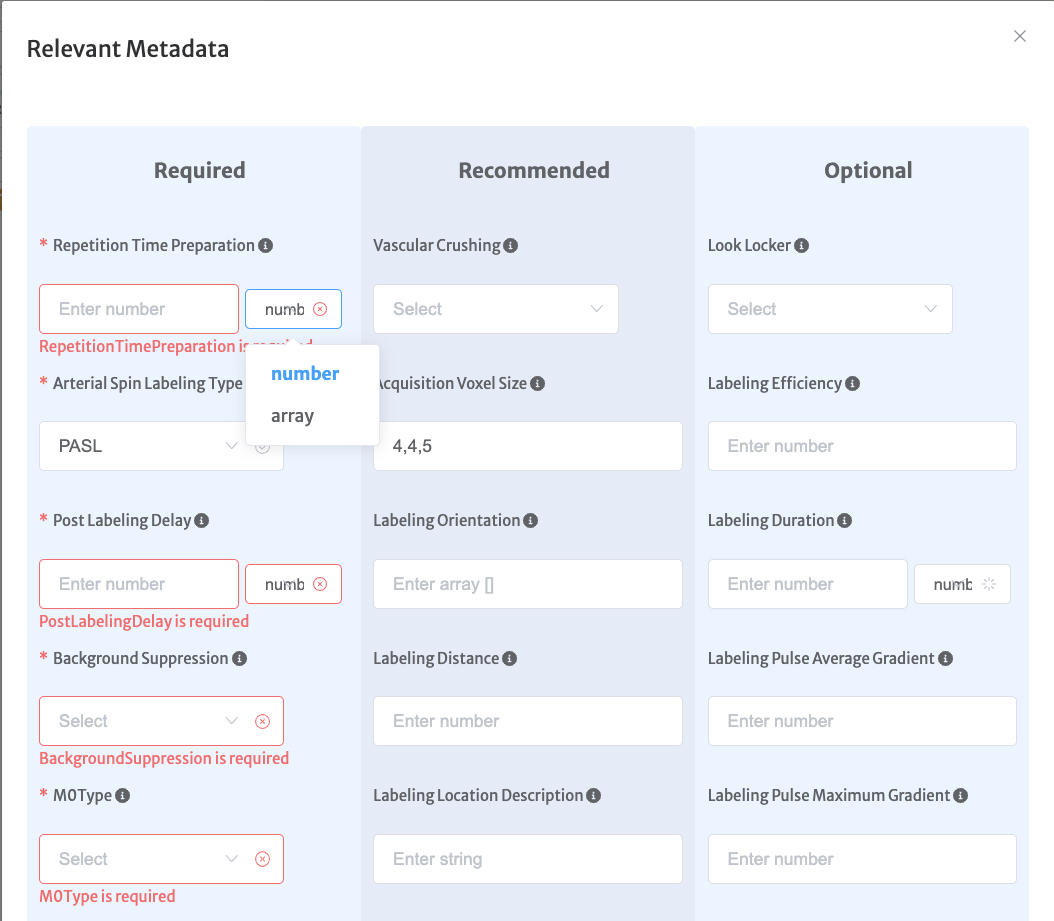Choose 'array' from the type dropdown list

(313, 416)
